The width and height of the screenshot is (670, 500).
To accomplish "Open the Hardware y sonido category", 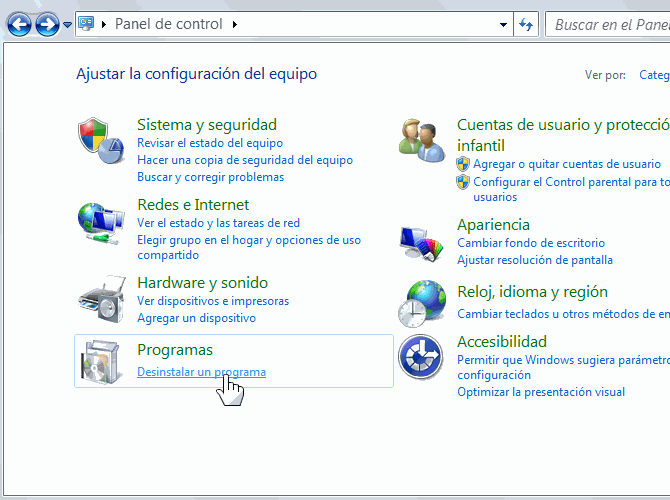I will [203, 283].
